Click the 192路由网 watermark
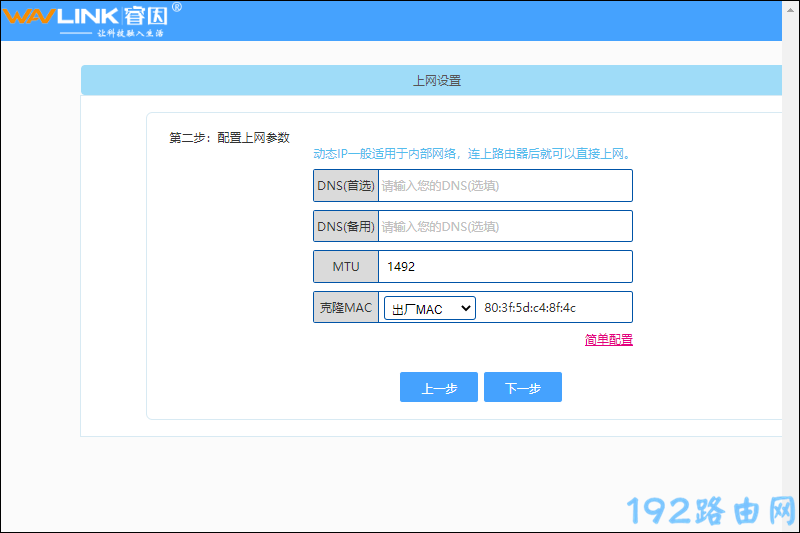Viewport: 800px width, 533px height. click(x=711, y=510)
